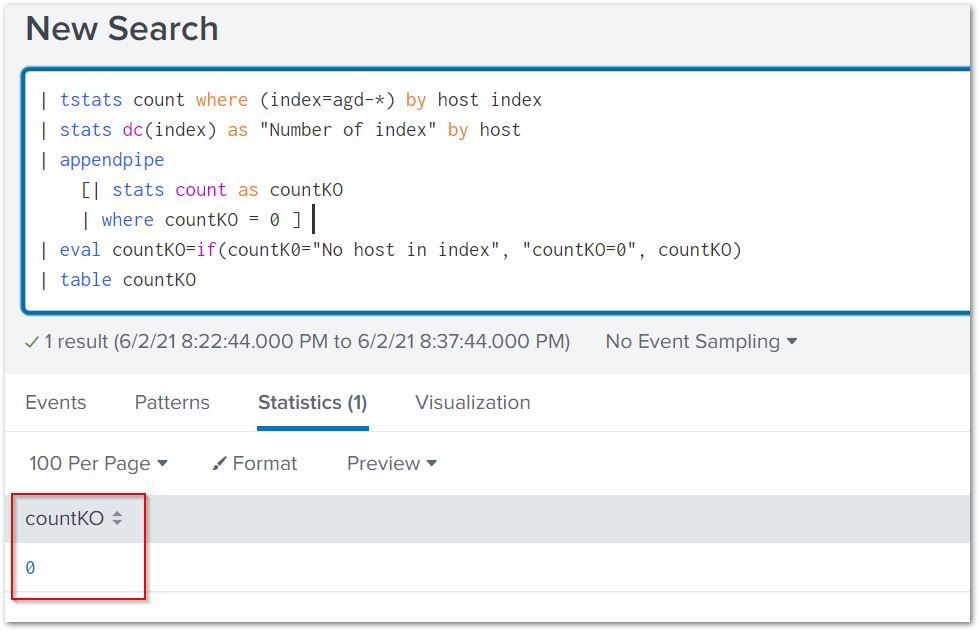Viewport: 979px width, 631px height.
Task: Expand the 100 Per Page dropdown
Action: [x=98, y=463]
